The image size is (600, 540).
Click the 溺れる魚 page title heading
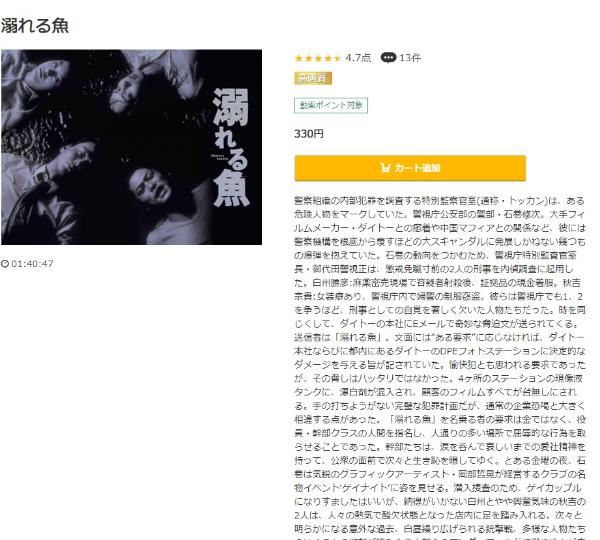[34, 26]
